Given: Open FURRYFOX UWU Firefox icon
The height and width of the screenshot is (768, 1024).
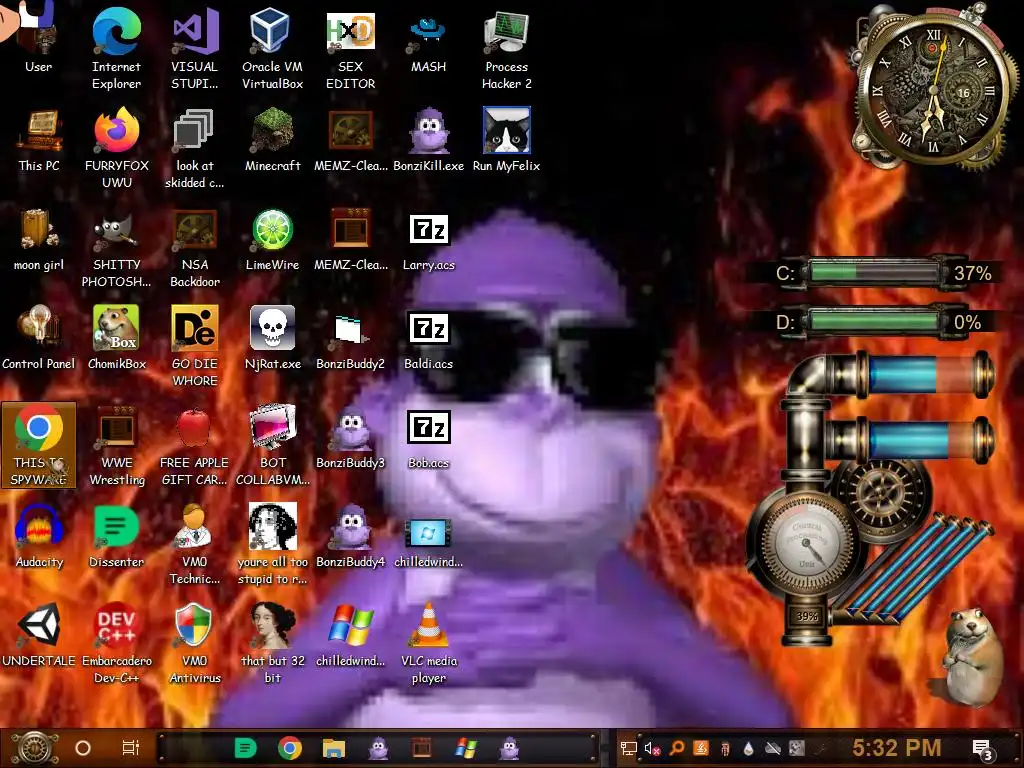Looking at the screenshot, I should 117,148.
